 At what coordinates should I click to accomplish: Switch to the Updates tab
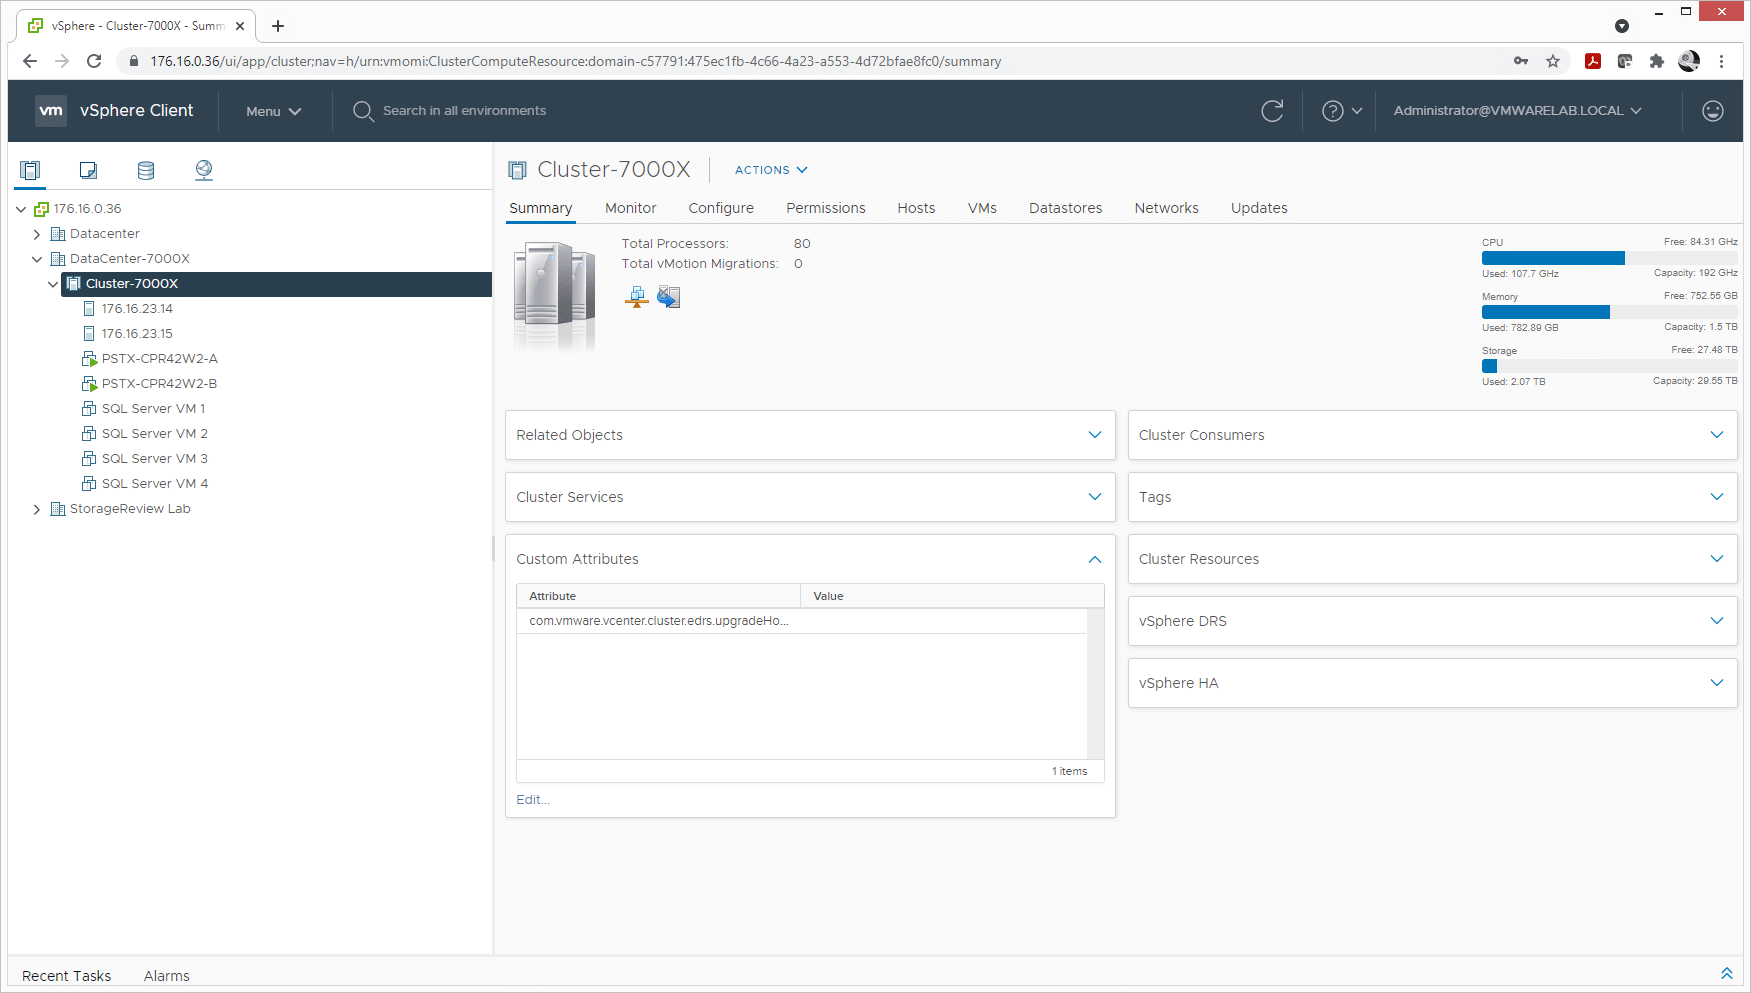[1259, 208]
